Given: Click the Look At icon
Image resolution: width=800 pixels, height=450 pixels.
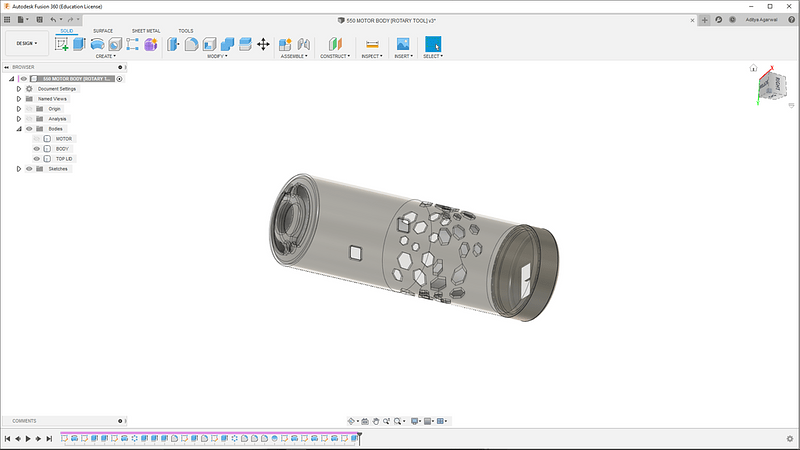Looking at the screenshot, I should [x=365, y=421].
